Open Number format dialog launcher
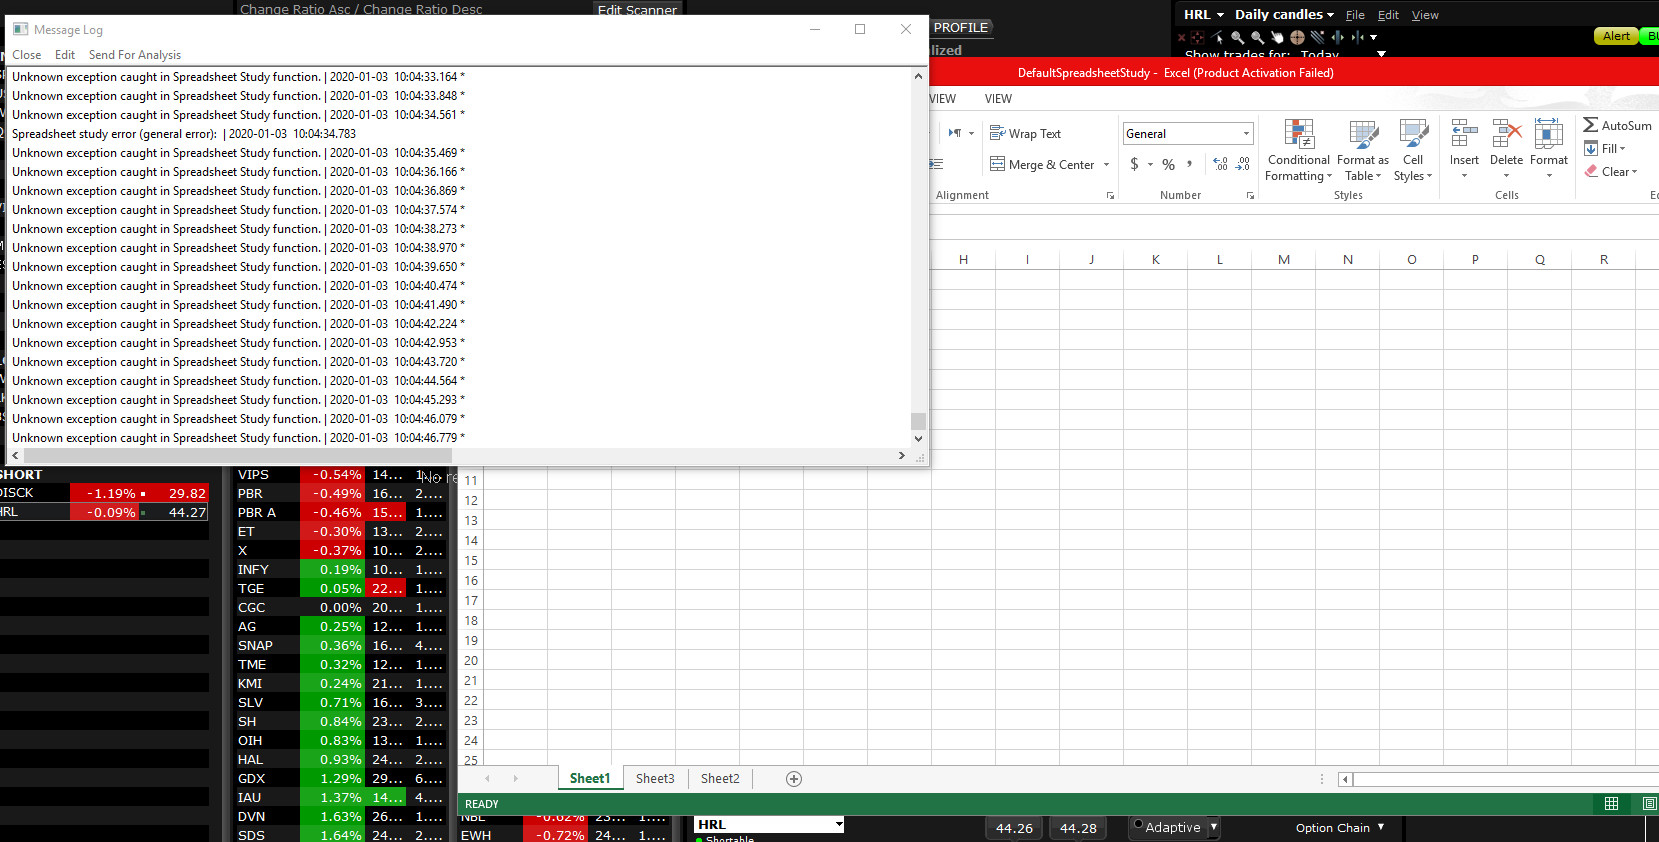Viewport: 1659px width, 842px height. click(x=1250, y=196)
